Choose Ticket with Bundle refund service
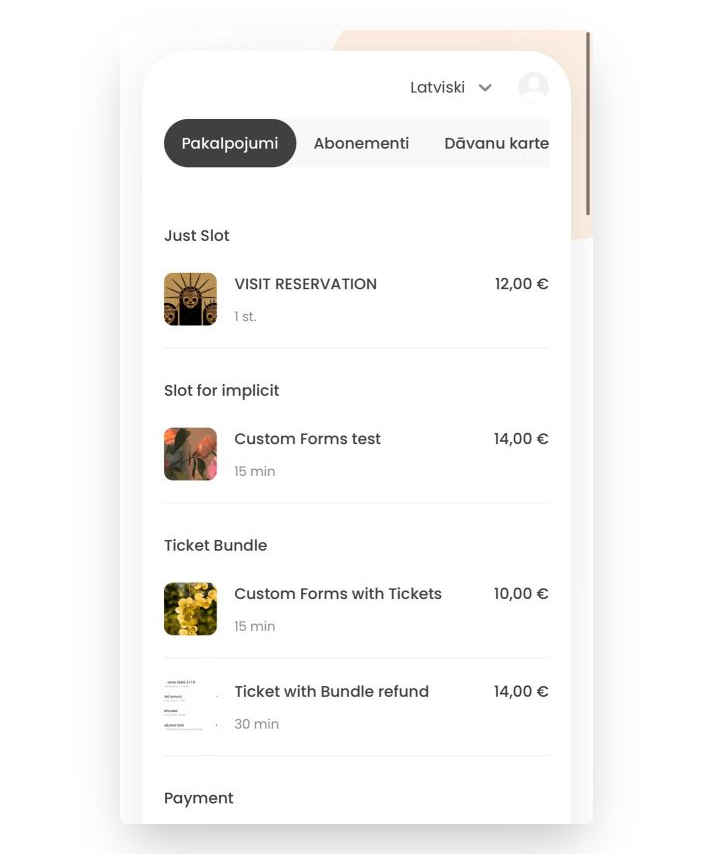 click(356, 706)
